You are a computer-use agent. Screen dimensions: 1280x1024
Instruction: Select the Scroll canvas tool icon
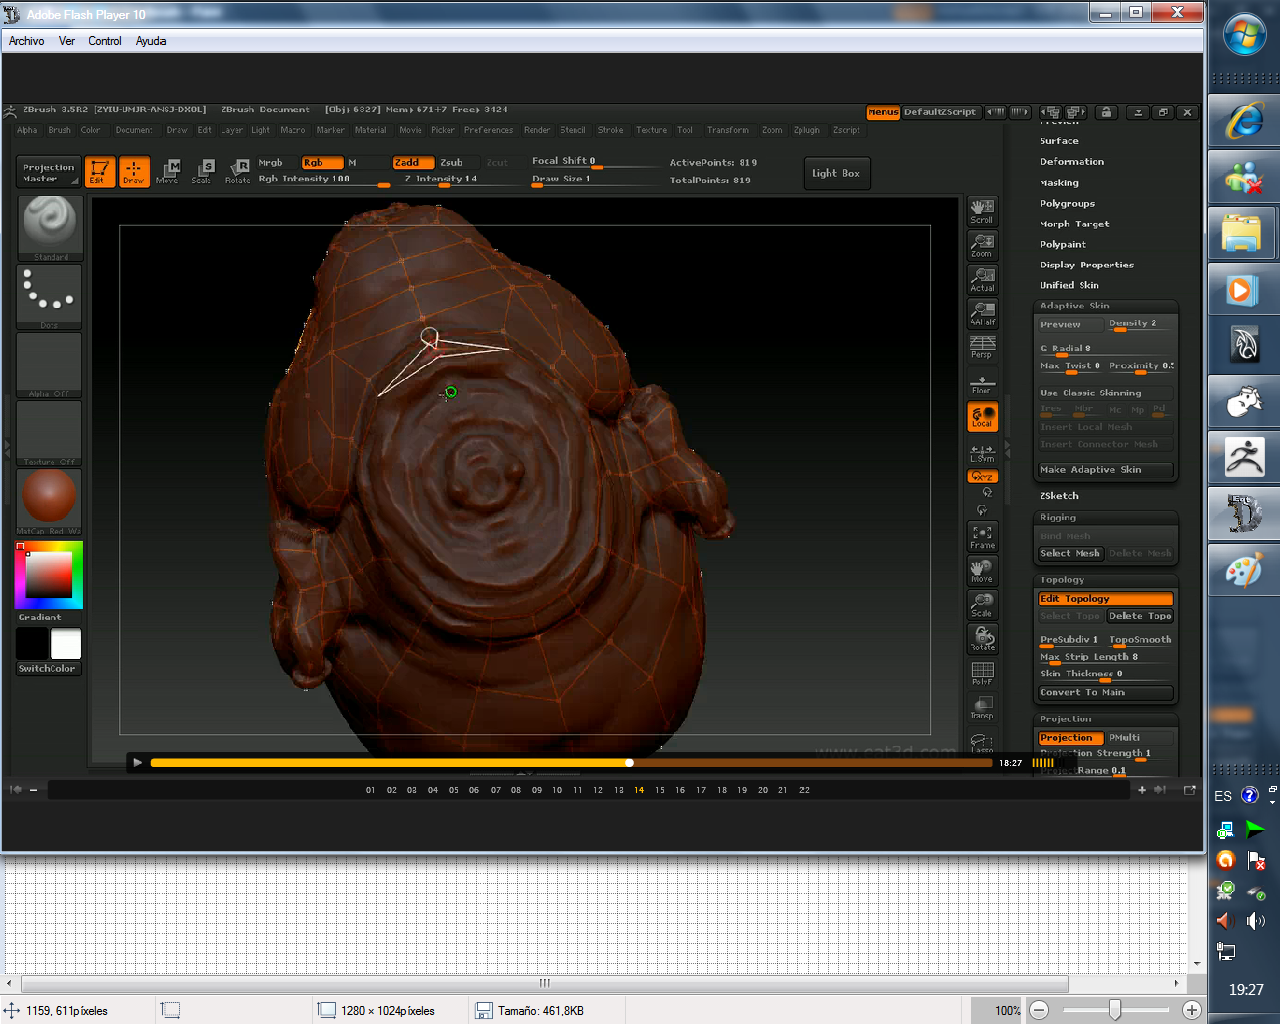[982, 210]
